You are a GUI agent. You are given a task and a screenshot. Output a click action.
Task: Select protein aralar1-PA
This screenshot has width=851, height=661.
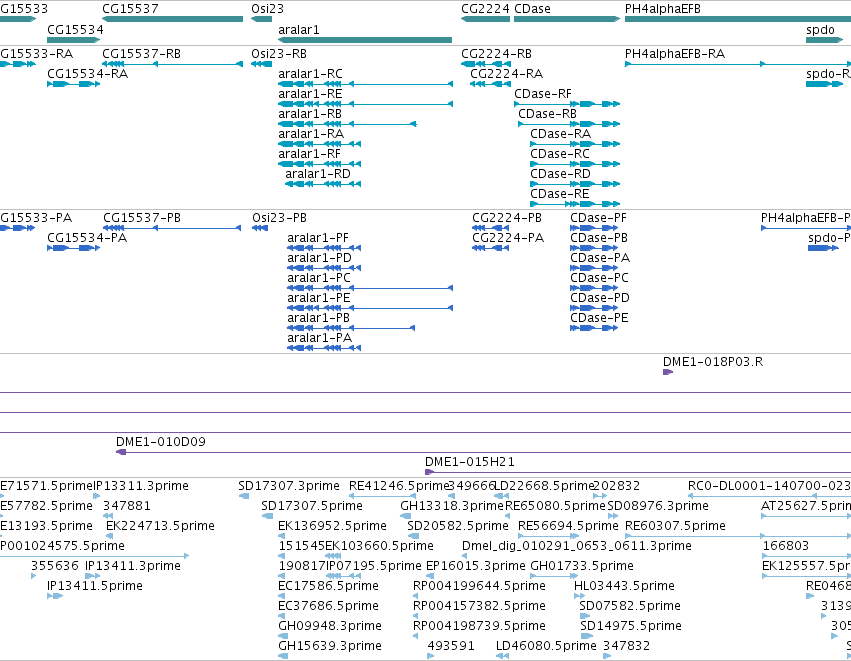coord(323,348)
